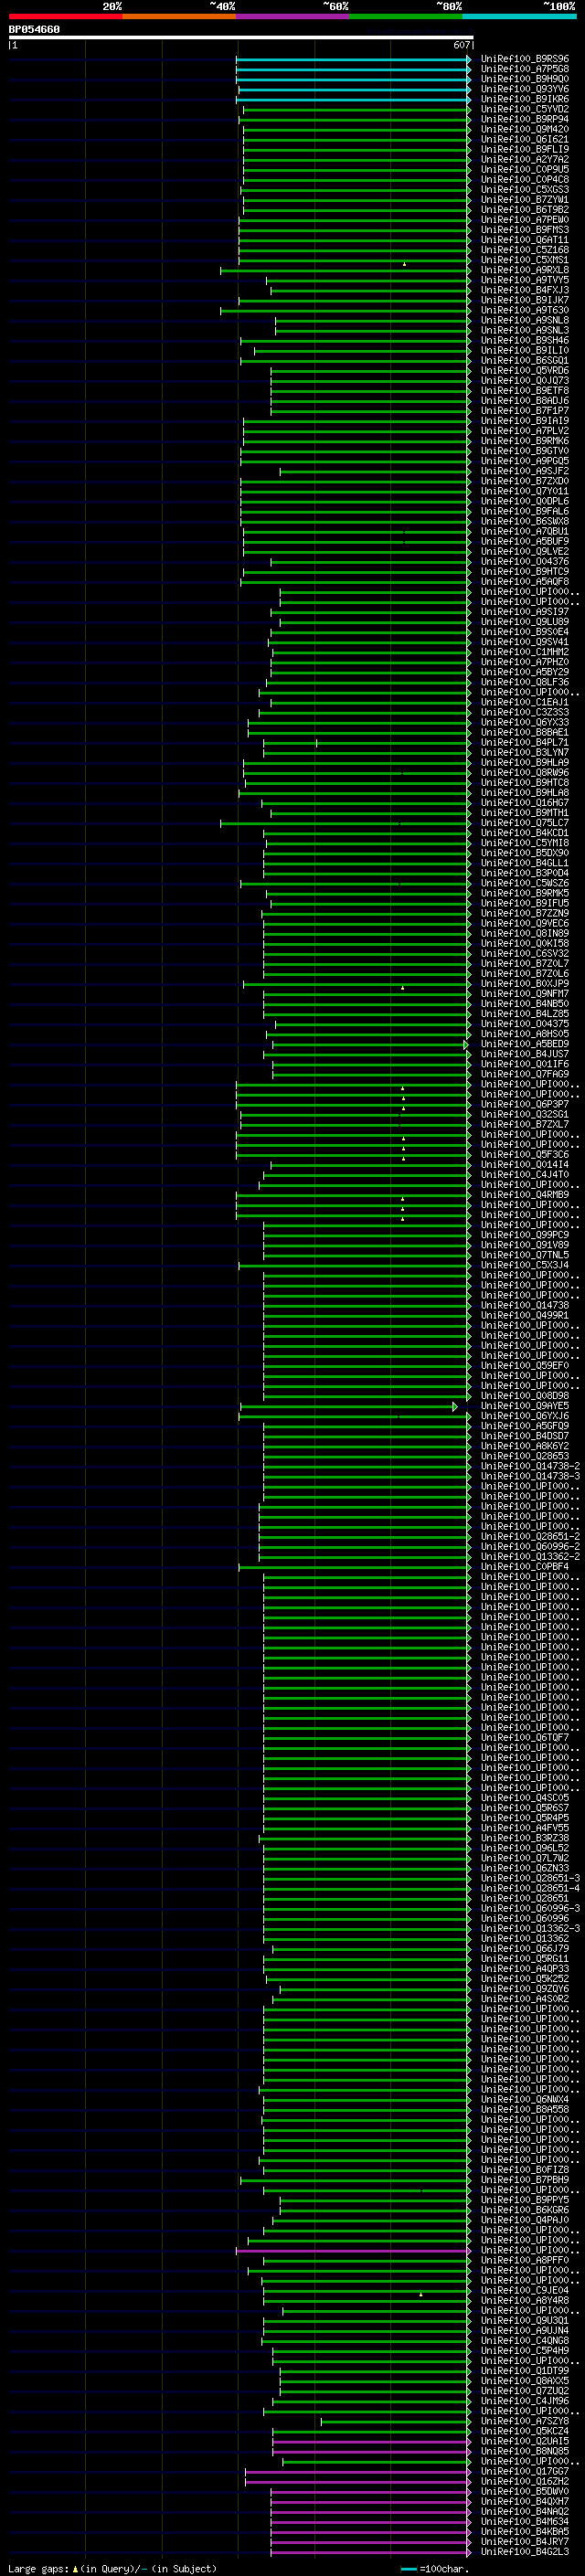The height and width of the screenshot is (2576, 585).
Task: Select hit label UniRef100_Q16ZH2
Action: (524, 2481)
